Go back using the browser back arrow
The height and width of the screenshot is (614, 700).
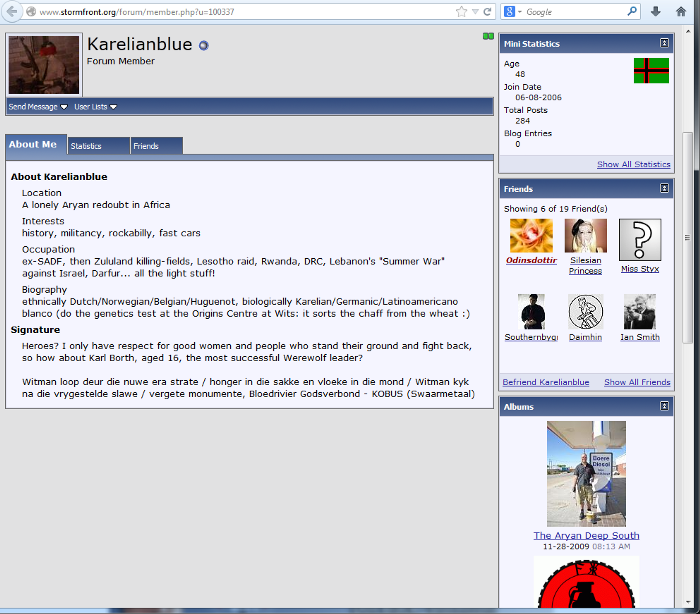(x=12, y=12)
